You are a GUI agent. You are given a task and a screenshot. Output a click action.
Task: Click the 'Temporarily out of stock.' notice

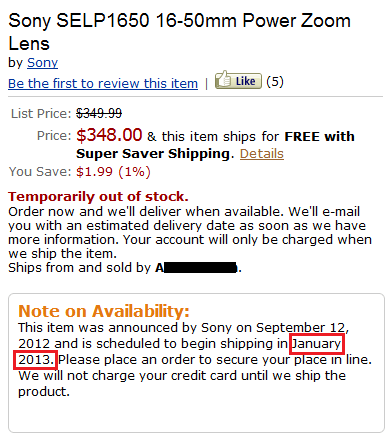click(x=98, y=197)
